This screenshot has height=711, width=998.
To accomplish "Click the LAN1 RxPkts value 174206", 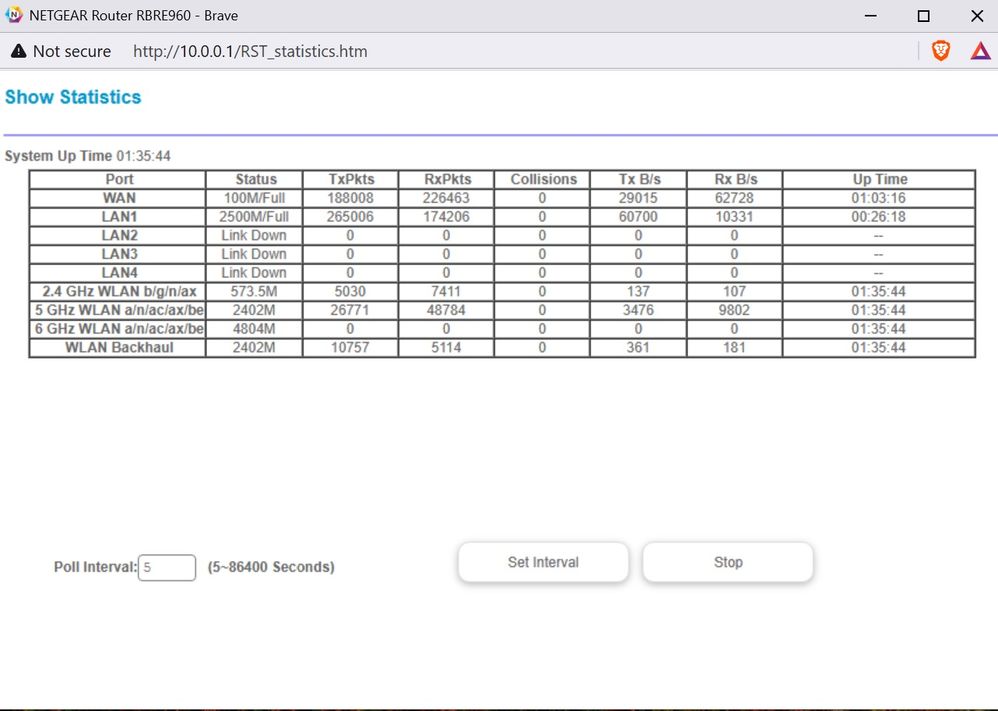I will [446, 216].
